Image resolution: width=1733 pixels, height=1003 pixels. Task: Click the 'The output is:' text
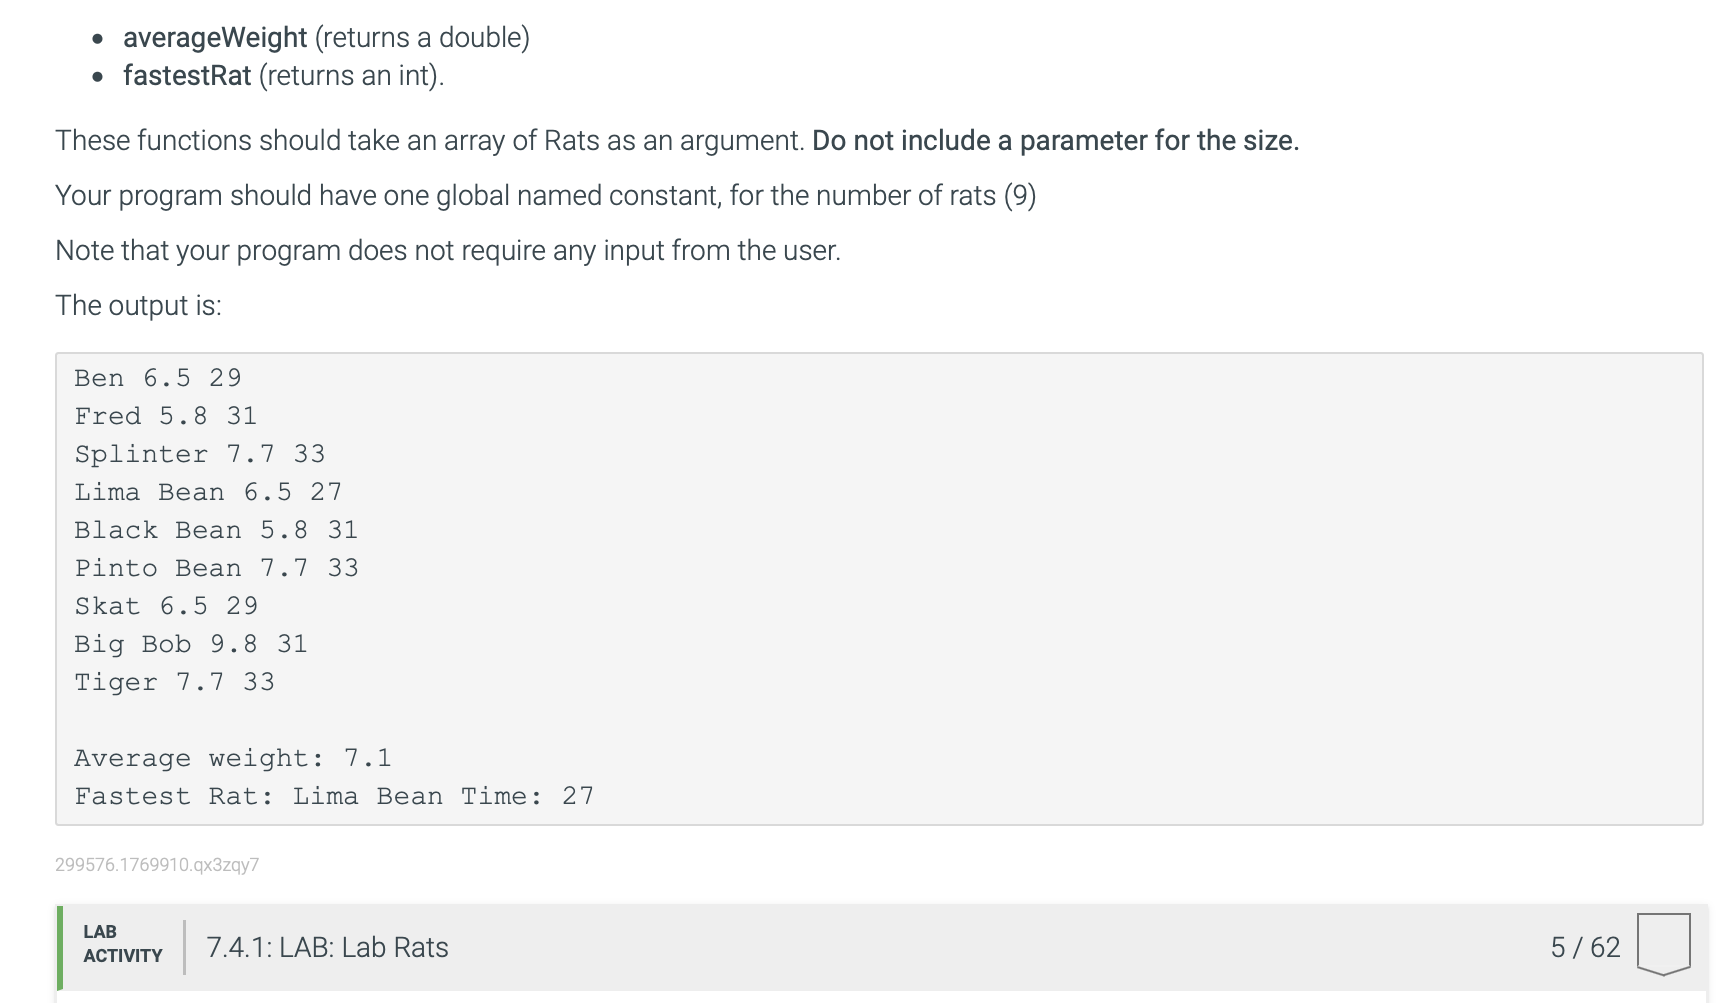[138, 305]
